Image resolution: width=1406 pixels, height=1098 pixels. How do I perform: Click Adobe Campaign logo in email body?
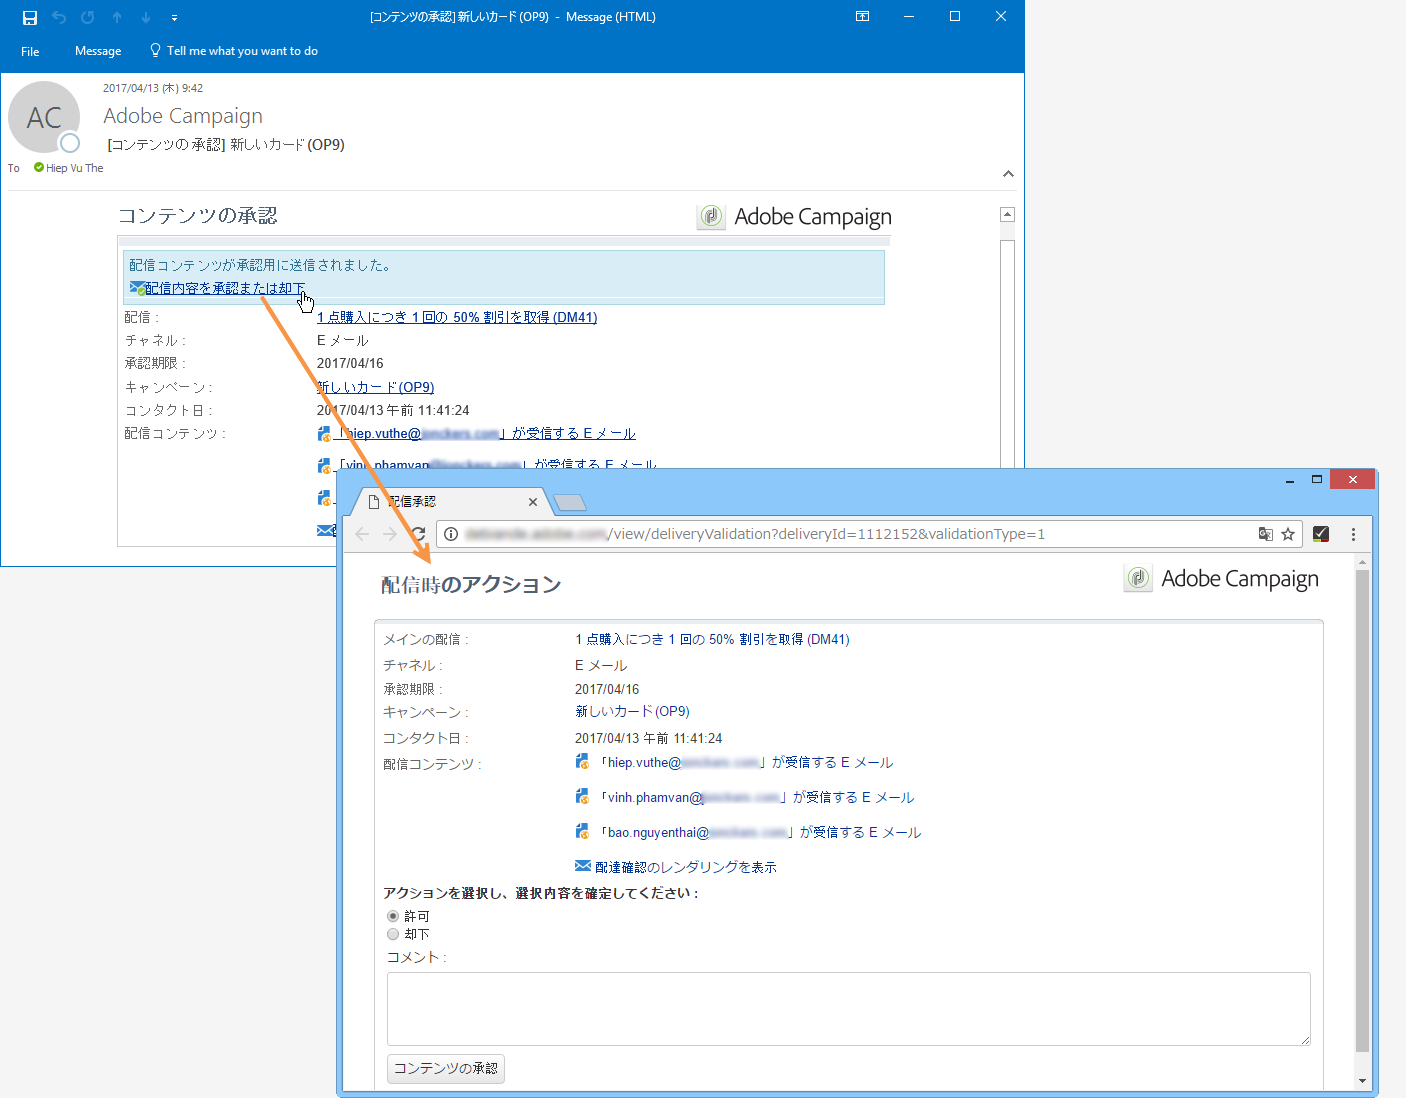tap(794, 217)
